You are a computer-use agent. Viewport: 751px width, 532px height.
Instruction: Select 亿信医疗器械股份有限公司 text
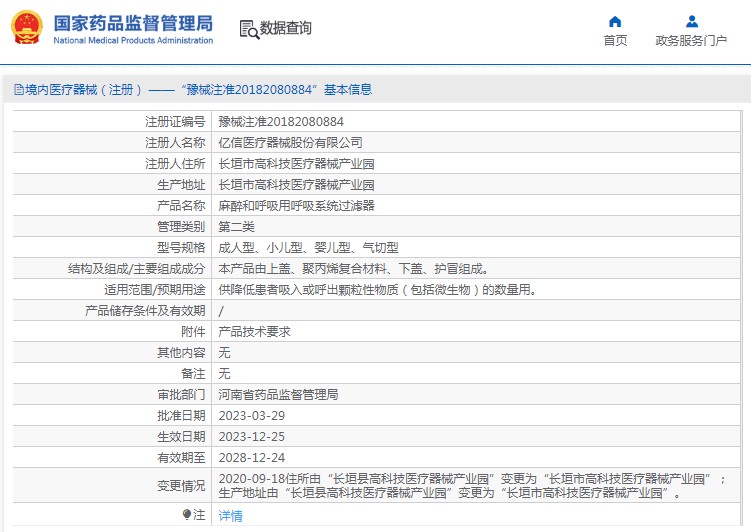pyautogui.click(x=290, y=143)
